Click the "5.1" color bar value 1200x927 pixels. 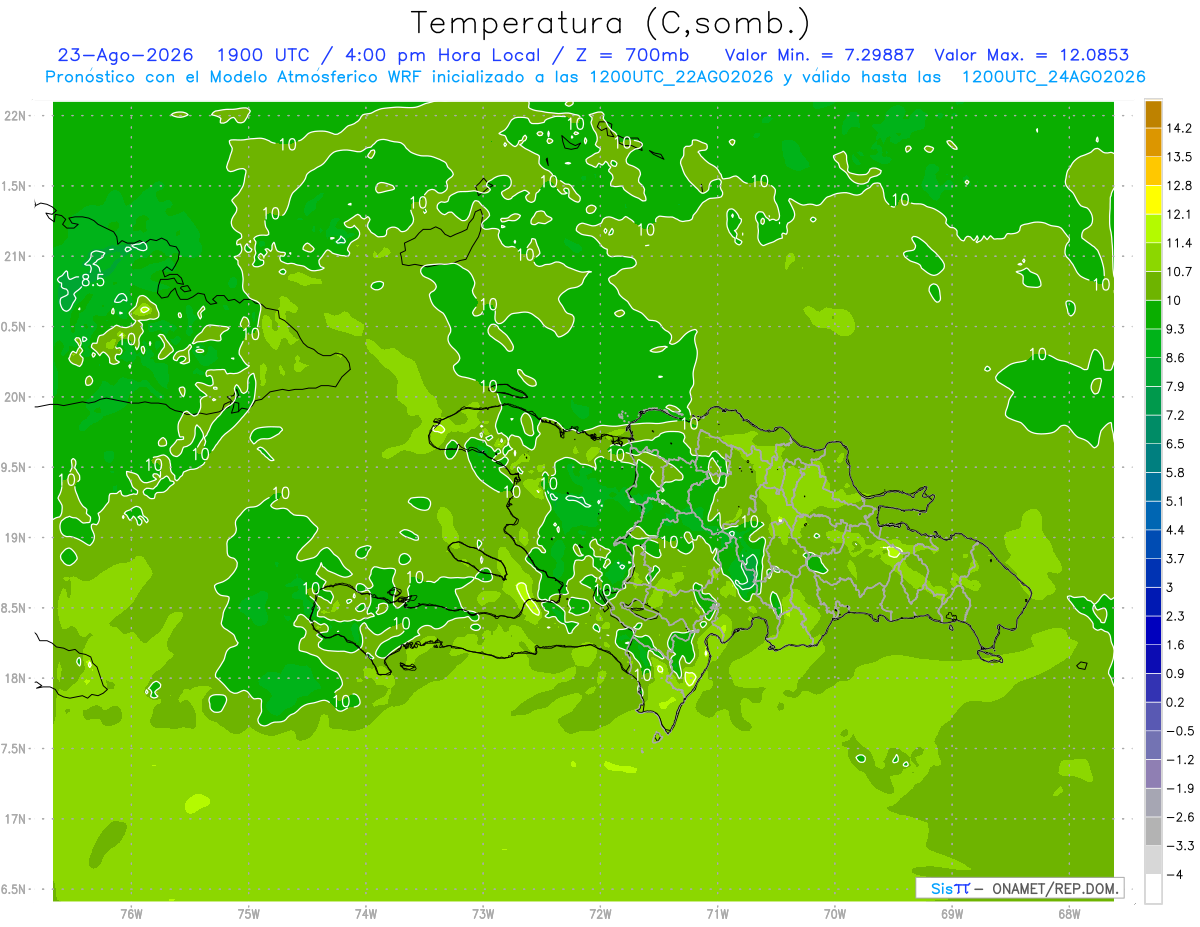[x=1175, y=501]
